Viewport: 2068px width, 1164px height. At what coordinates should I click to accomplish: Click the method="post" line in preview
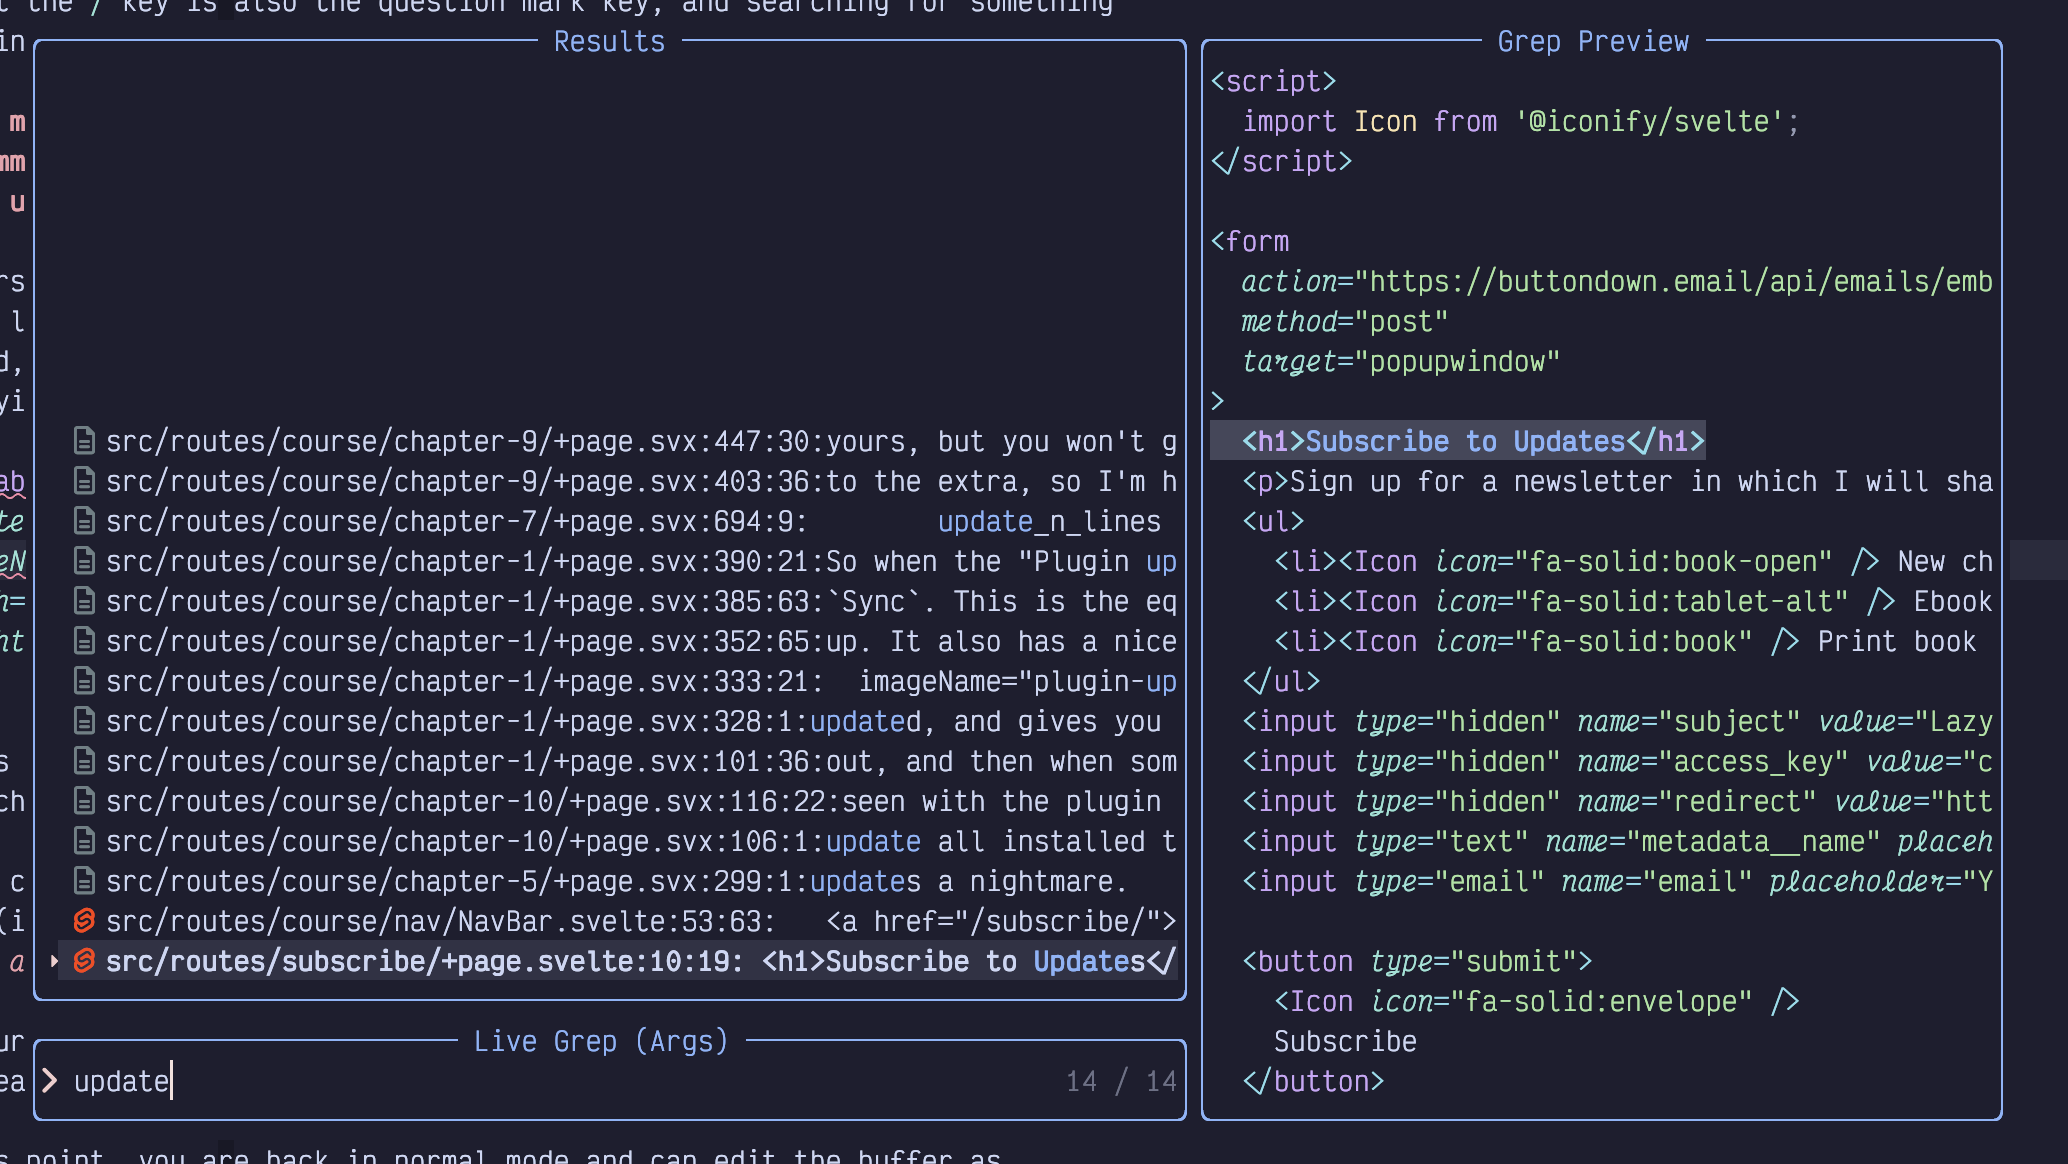pyautogui.click(x=1345, y=321)
